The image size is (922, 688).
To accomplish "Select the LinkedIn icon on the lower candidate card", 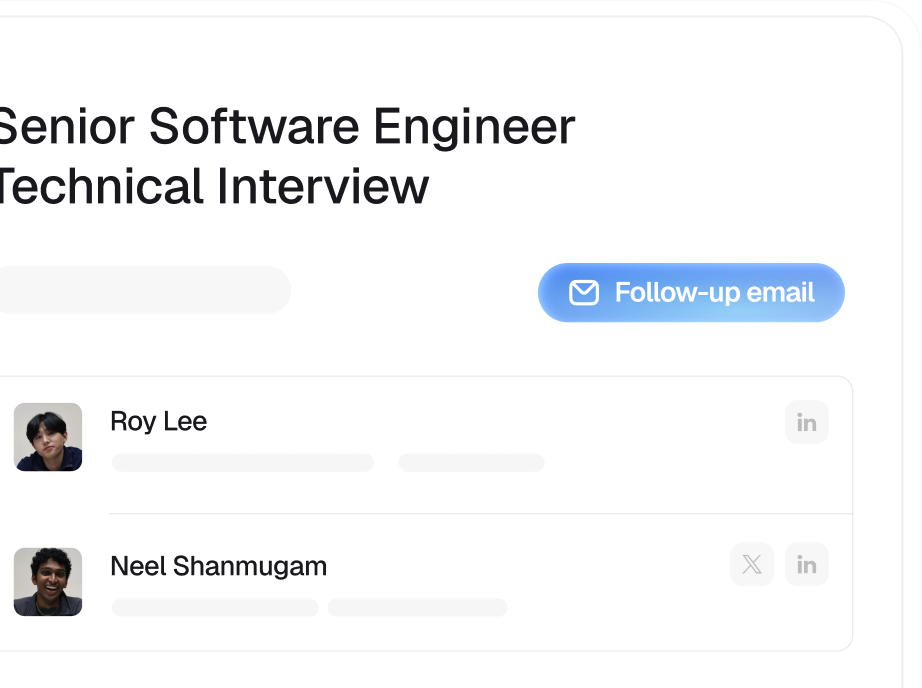I will [806, 564].
